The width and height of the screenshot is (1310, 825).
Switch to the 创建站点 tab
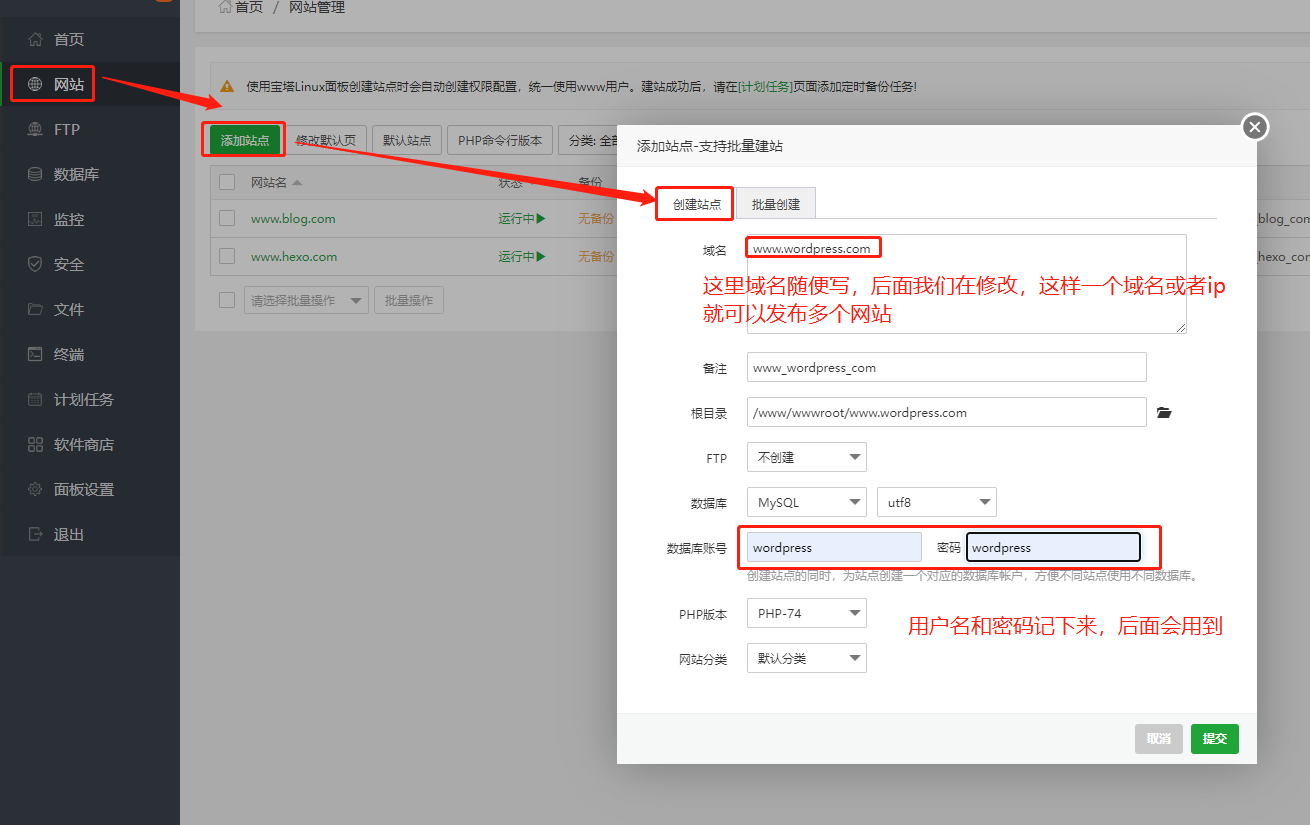click(696, 204)
